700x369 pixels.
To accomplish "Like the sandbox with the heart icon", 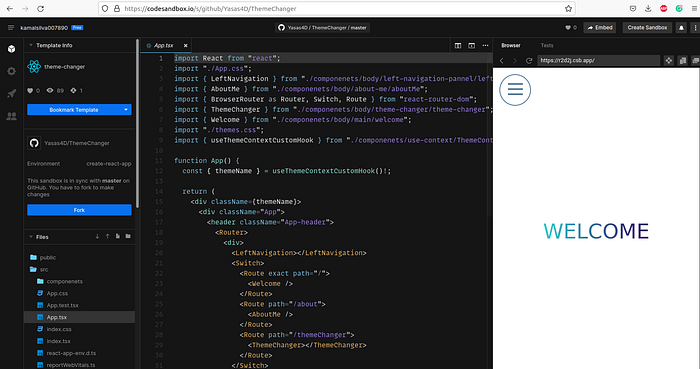I will click(568, 28).
